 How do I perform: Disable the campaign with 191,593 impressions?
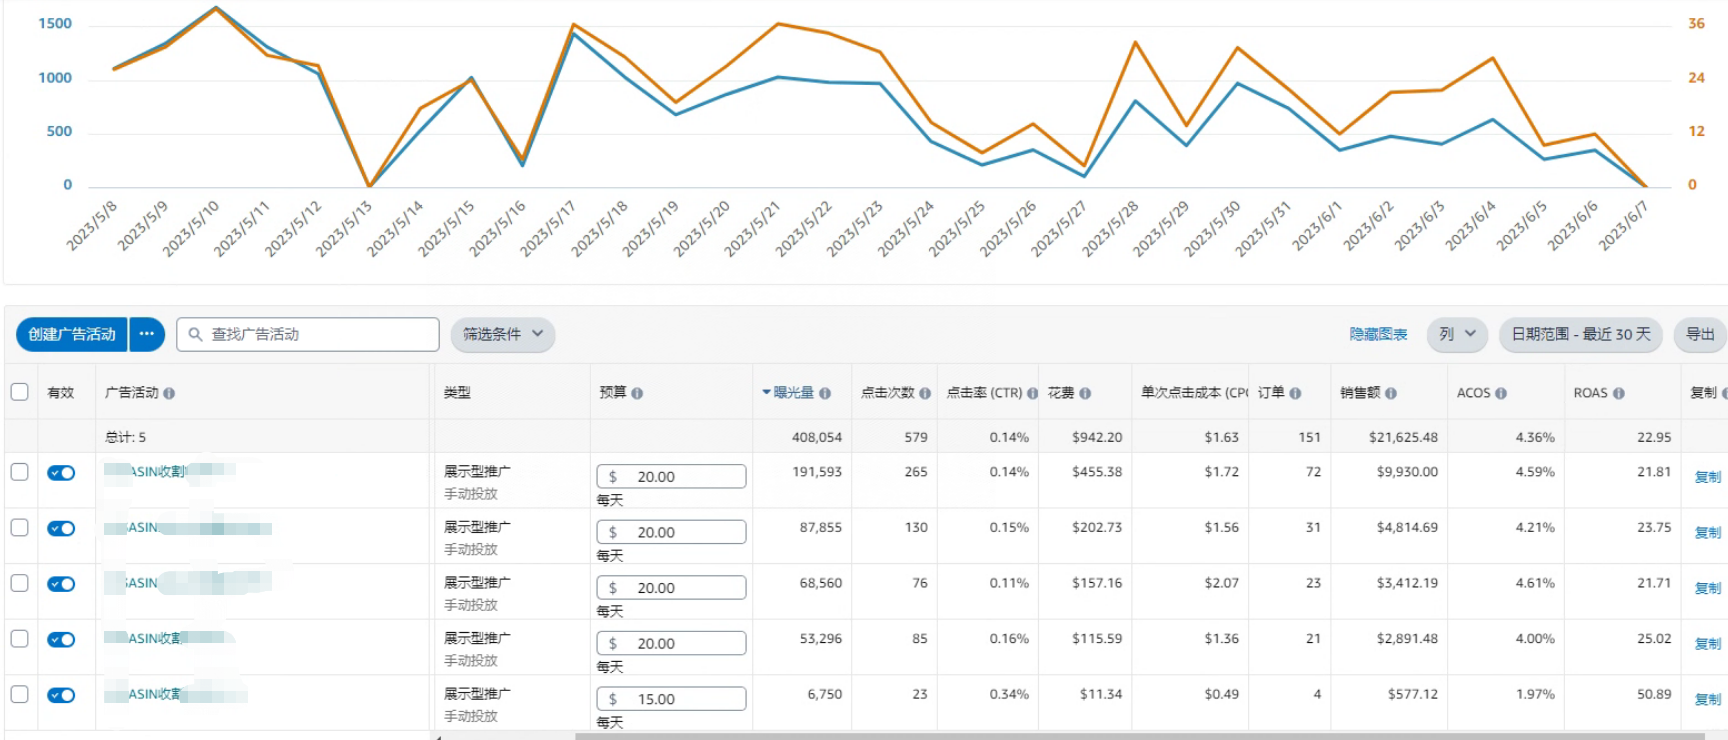coord(61,473)
